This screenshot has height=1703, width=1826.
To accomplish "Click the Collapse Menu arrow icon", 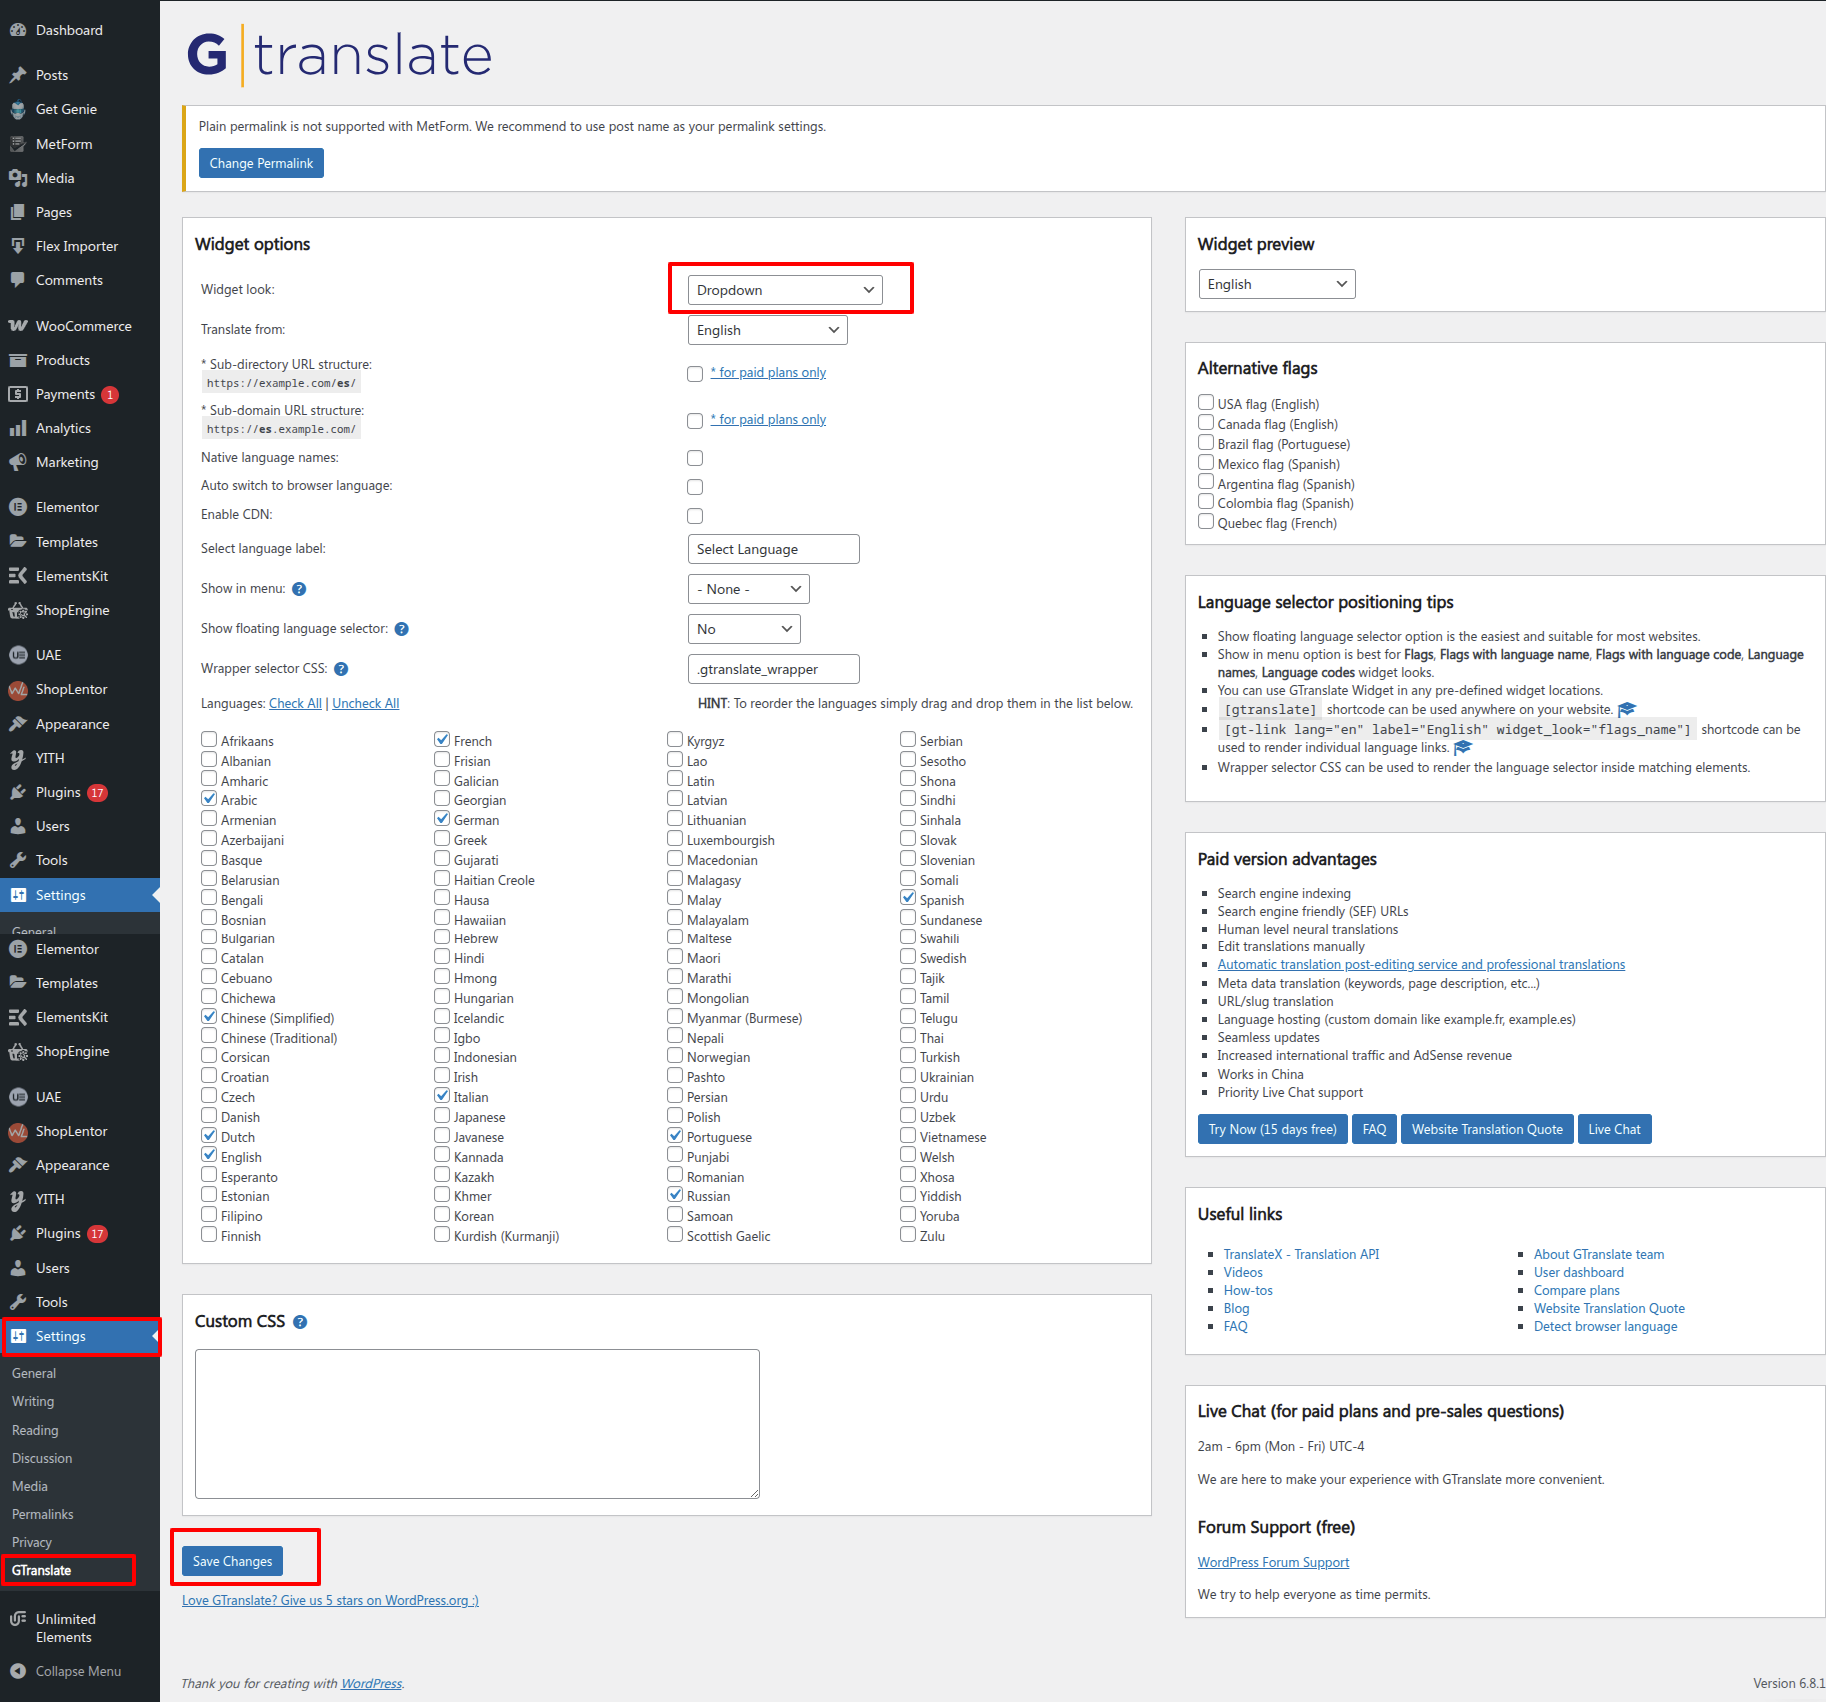I will pos(18,1671).
